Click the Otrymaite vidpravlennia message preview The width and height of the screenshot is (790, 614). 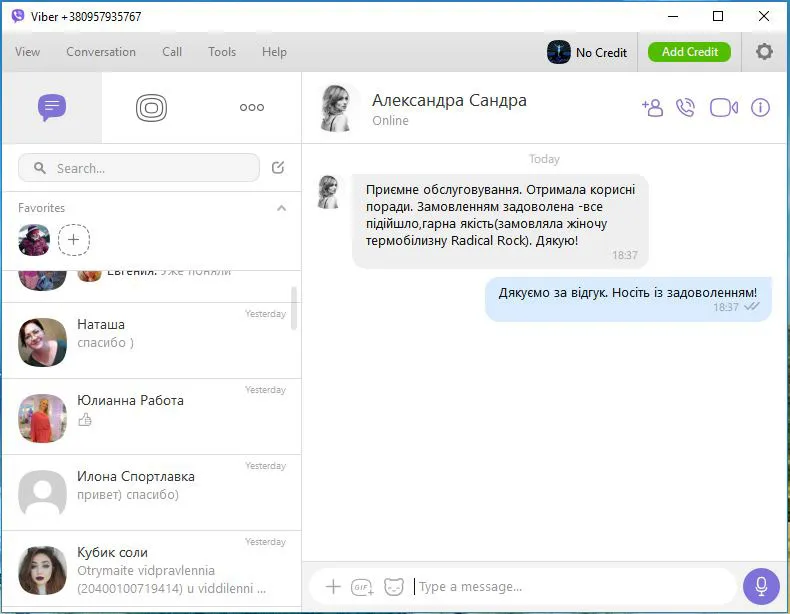[171, 579]
